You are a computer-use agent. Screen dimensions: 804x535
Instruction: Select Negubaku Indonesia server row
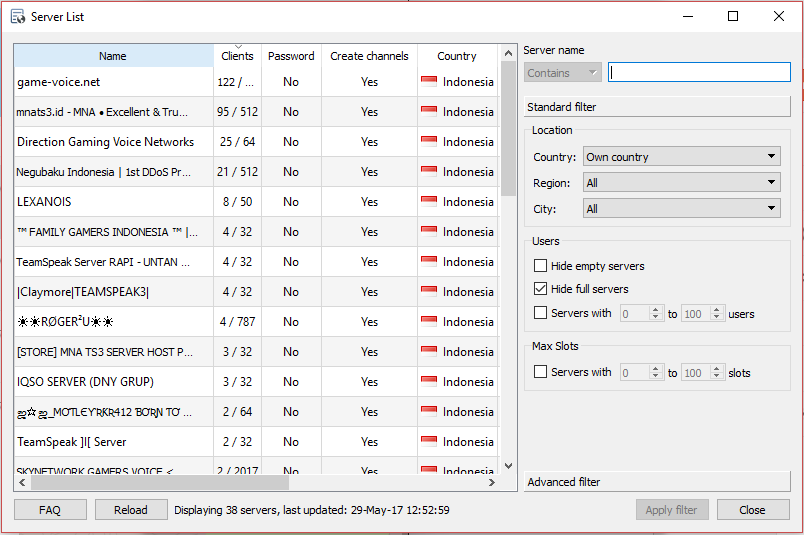tap(256, 172)
